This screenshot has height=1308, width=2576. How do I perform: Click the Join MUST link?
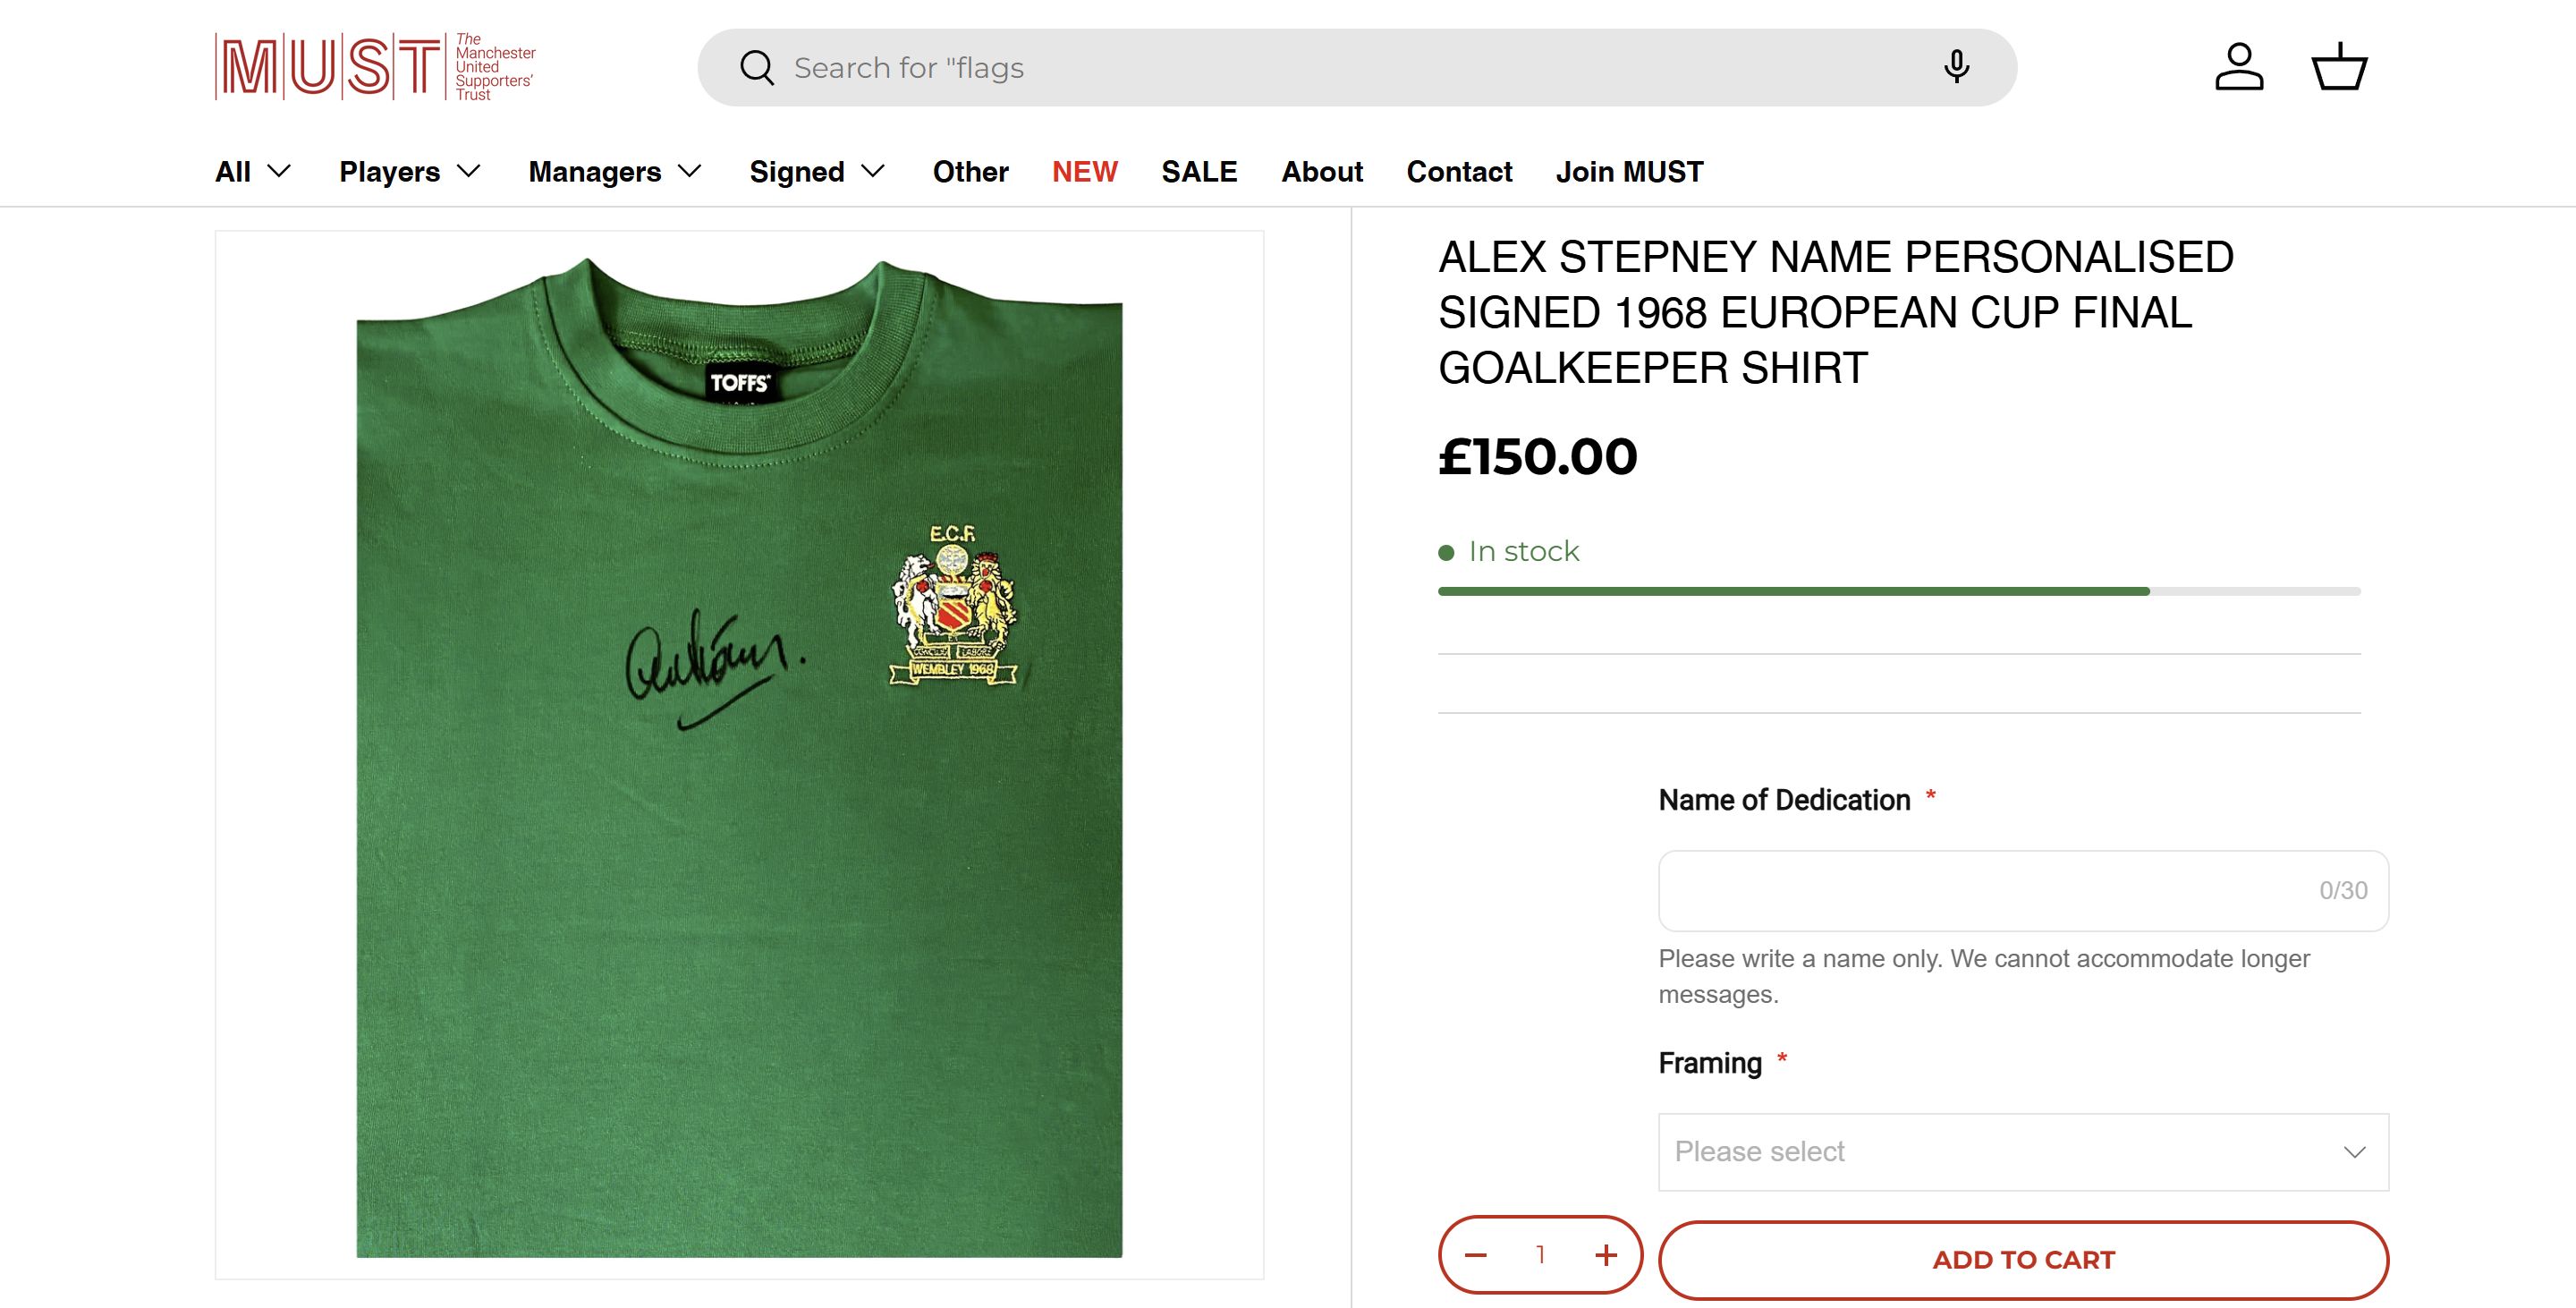1629,172
